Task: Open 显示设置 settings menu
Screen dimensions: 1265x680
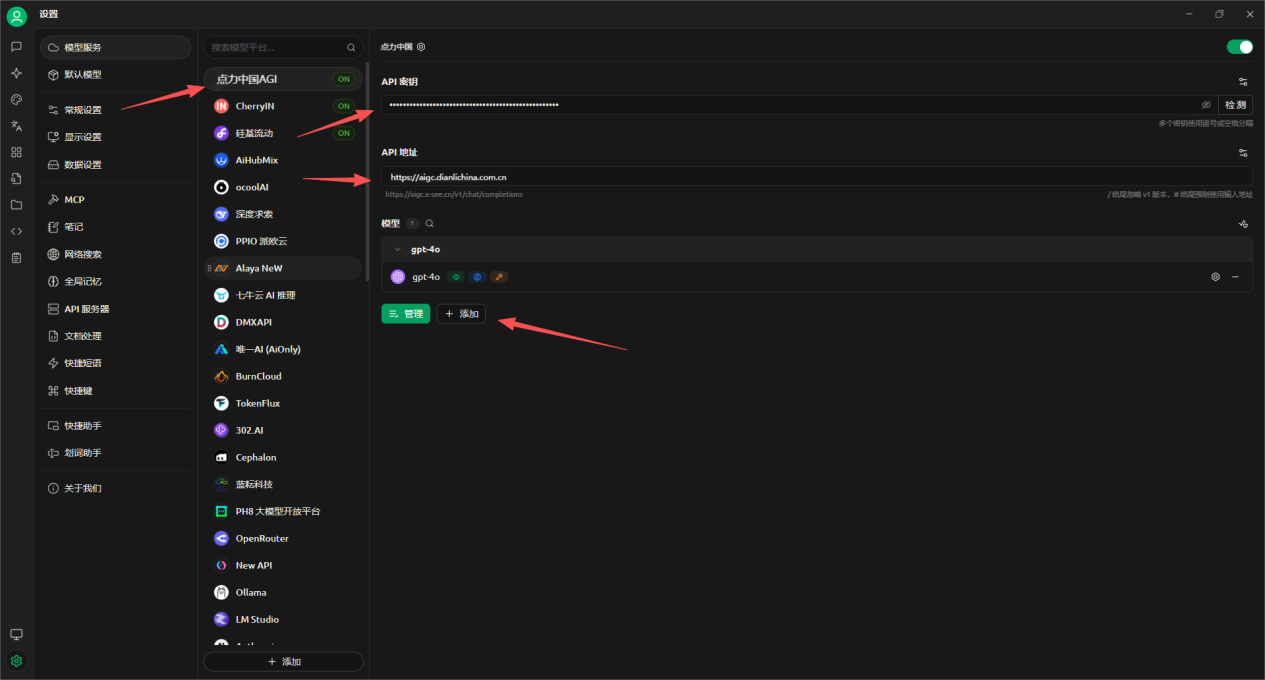Action: (x=116, y=137)
